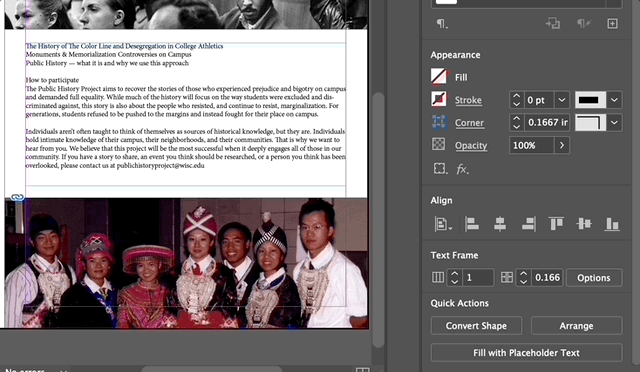Expand the corner shape dropdown arrow
The width and height of the screenshot is (640, 372).
point(614,123)
